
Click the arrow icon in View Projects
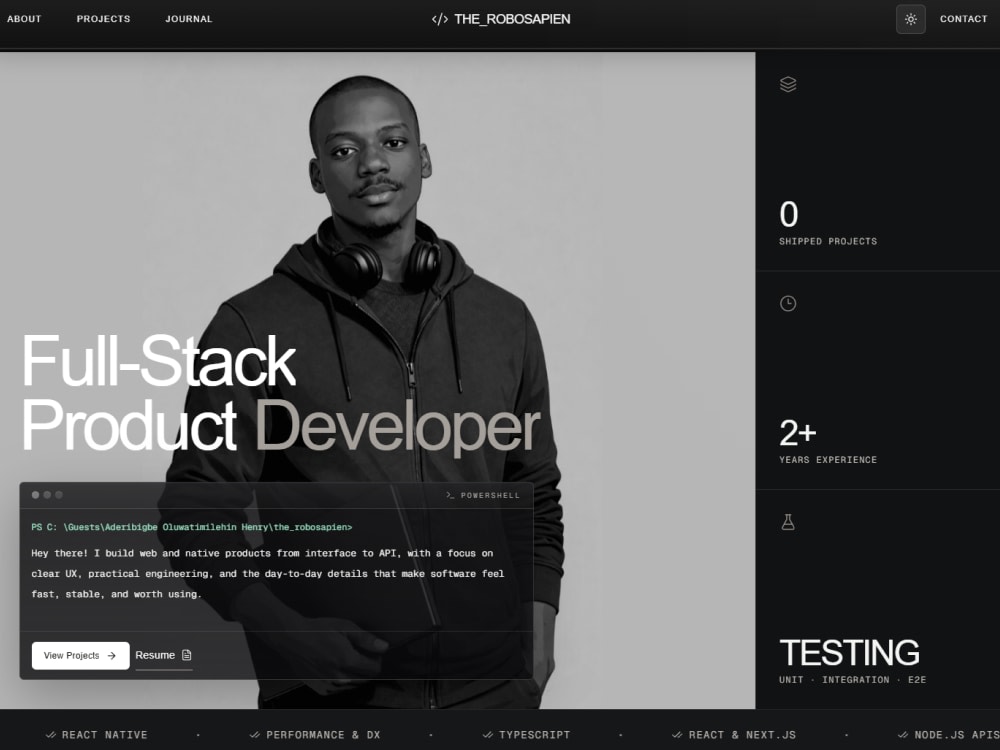click(112, 656)
